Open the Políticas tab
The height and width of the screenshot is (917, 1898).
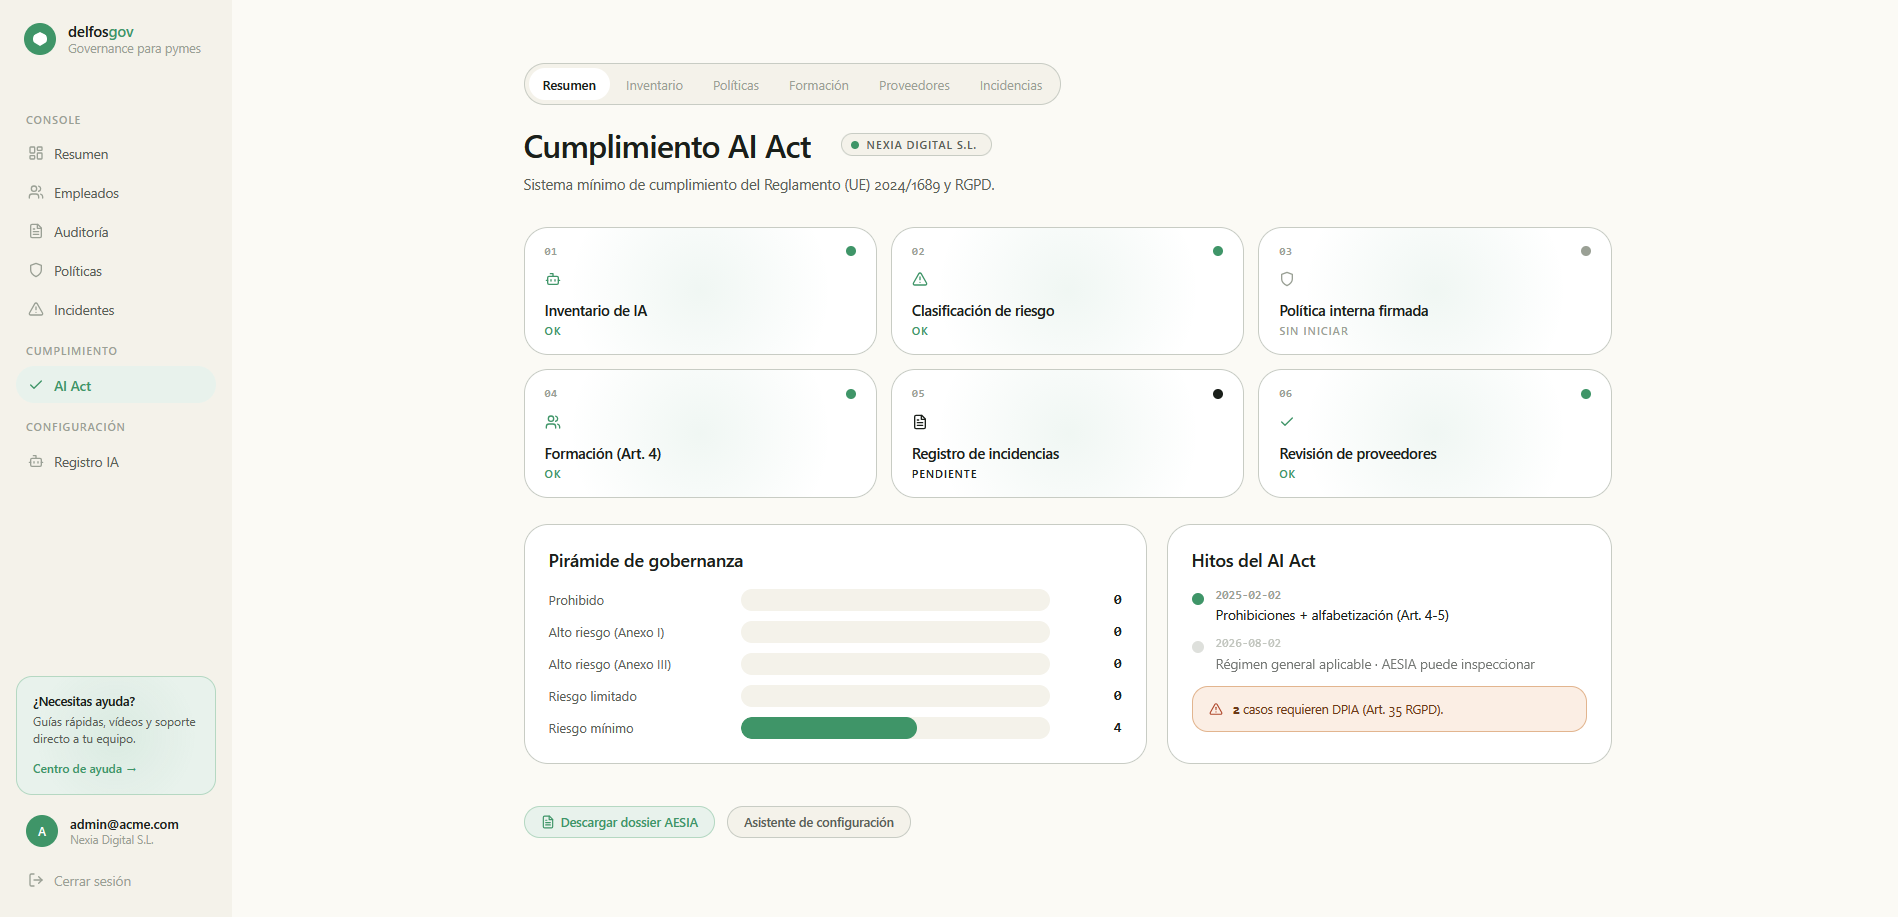coord(736,85)
